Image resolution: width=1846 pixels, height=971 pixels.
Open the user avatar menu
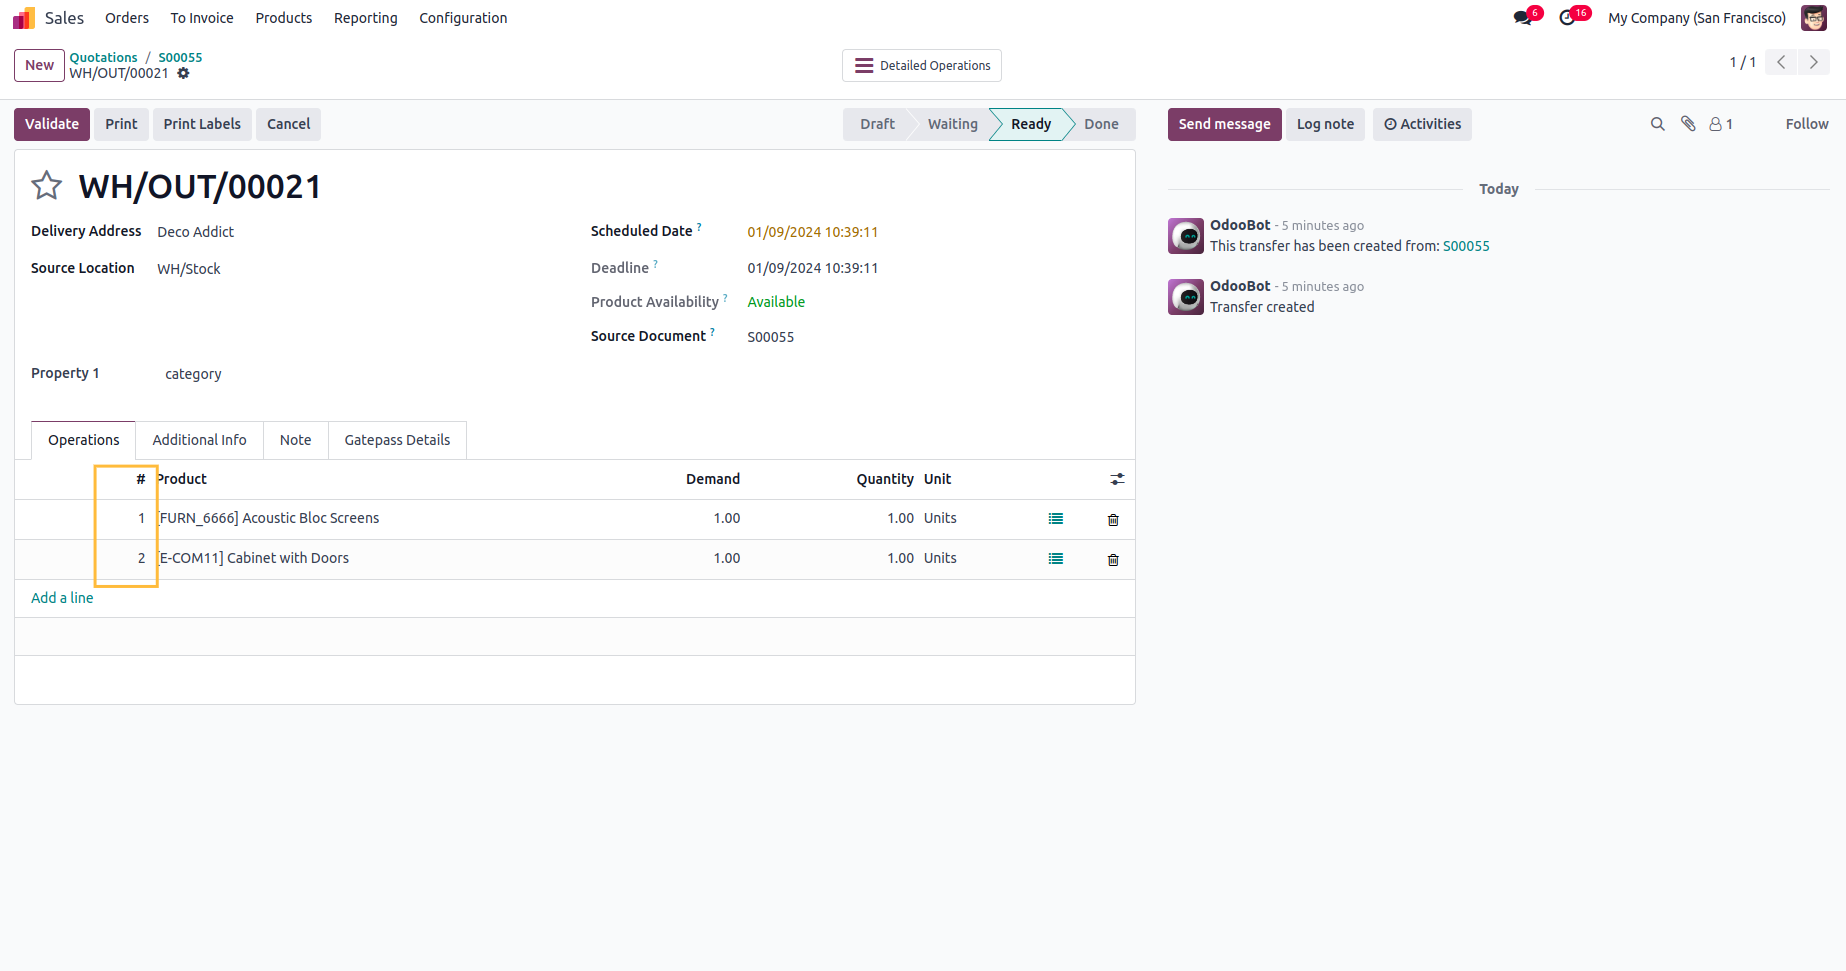pos(1814,18)
